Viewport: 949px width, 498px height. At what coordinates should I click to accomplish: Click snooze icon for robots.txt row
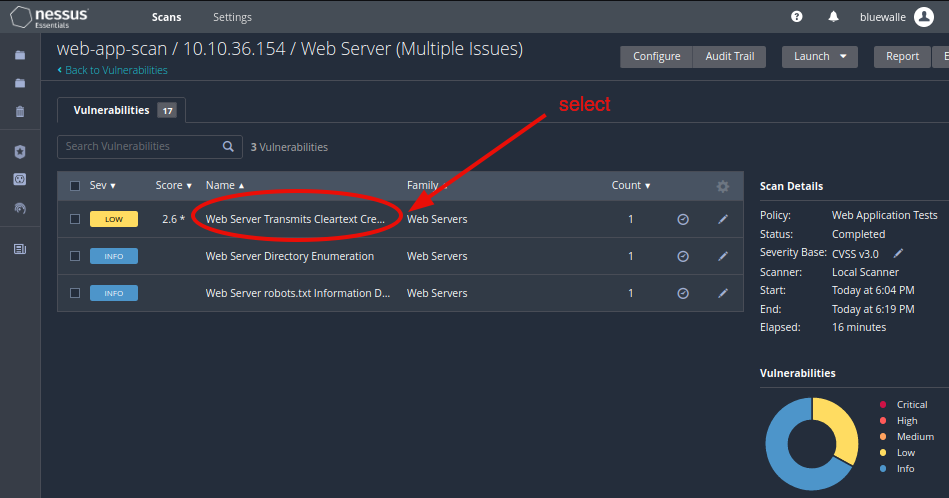[683, 293]
